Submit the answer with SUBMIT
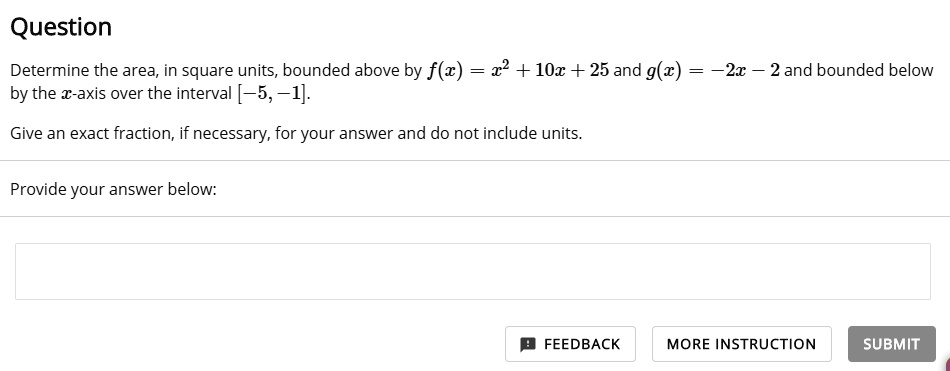 [x=891, y=344]
